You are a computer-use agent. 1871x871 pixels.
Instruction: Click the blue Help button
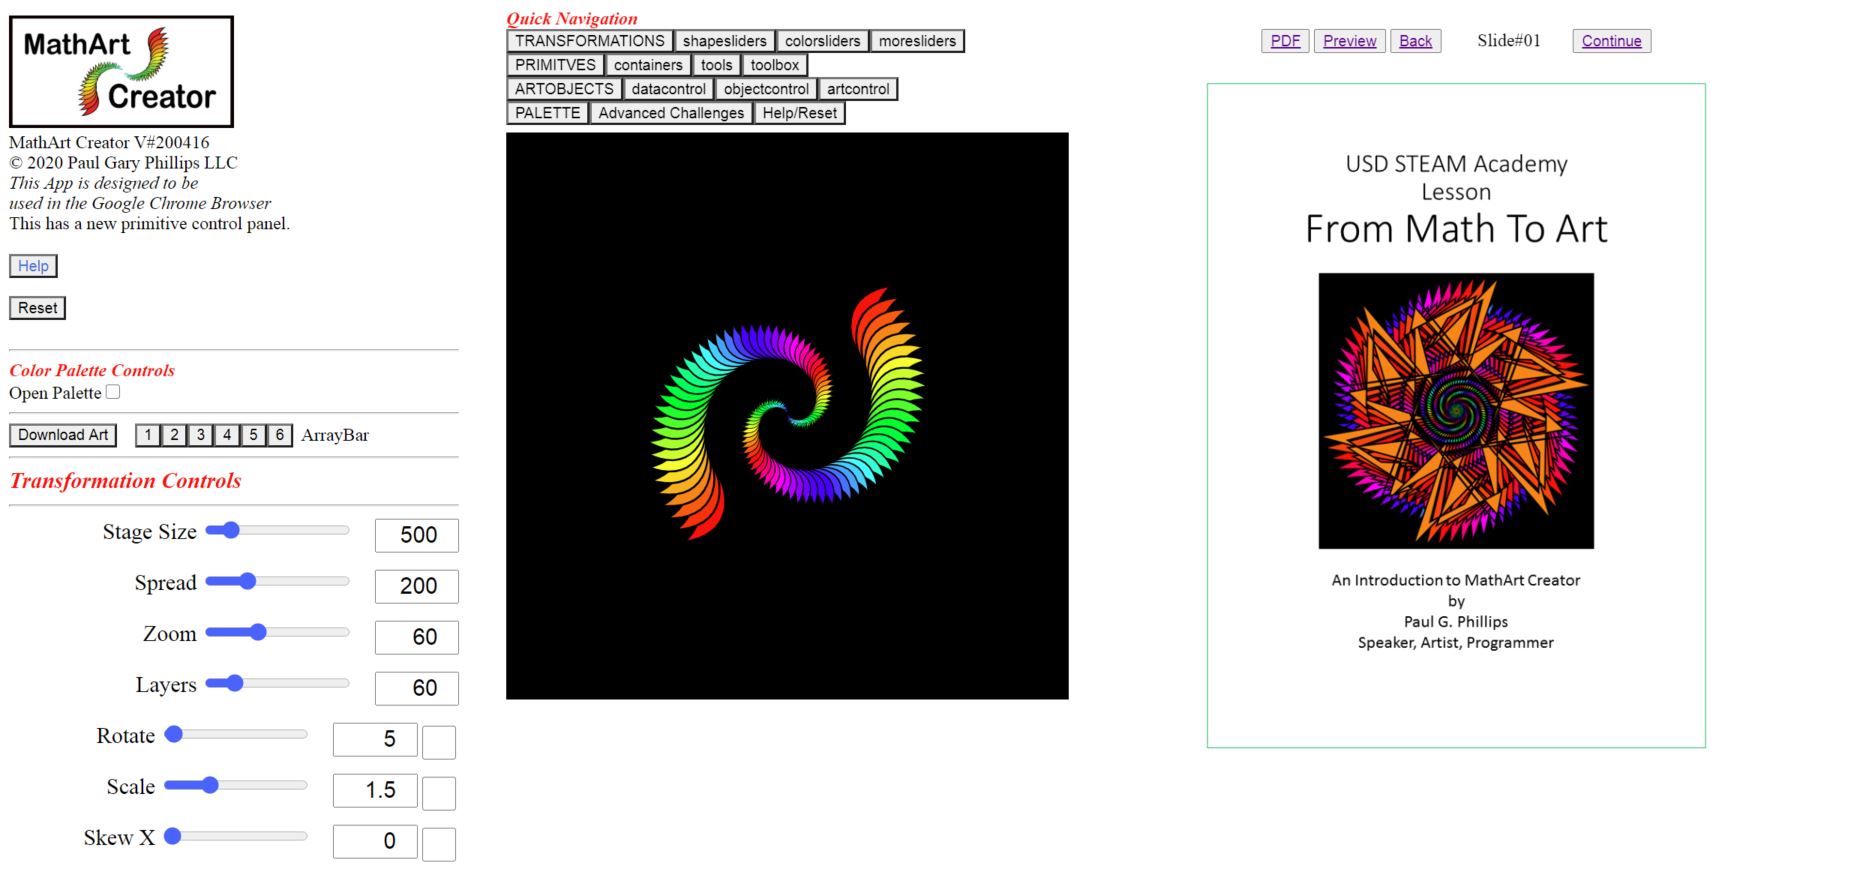[x=33, y=266]
